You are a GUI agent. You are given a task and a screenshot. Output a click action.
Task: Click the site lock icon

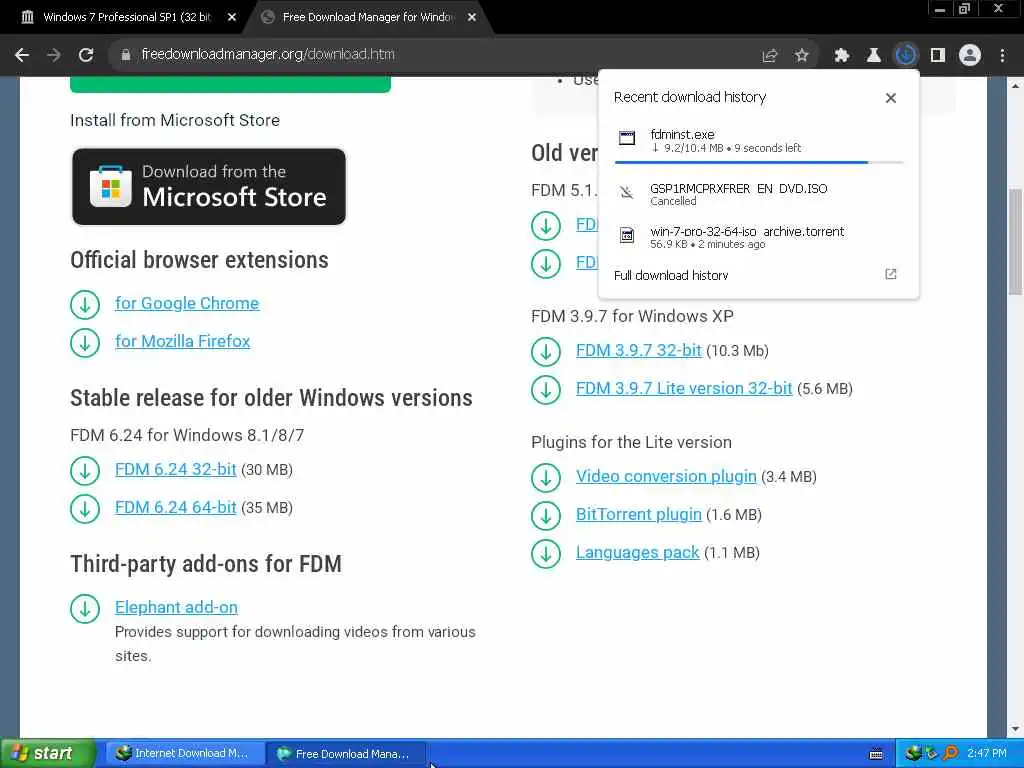click(x=125, y=55)
